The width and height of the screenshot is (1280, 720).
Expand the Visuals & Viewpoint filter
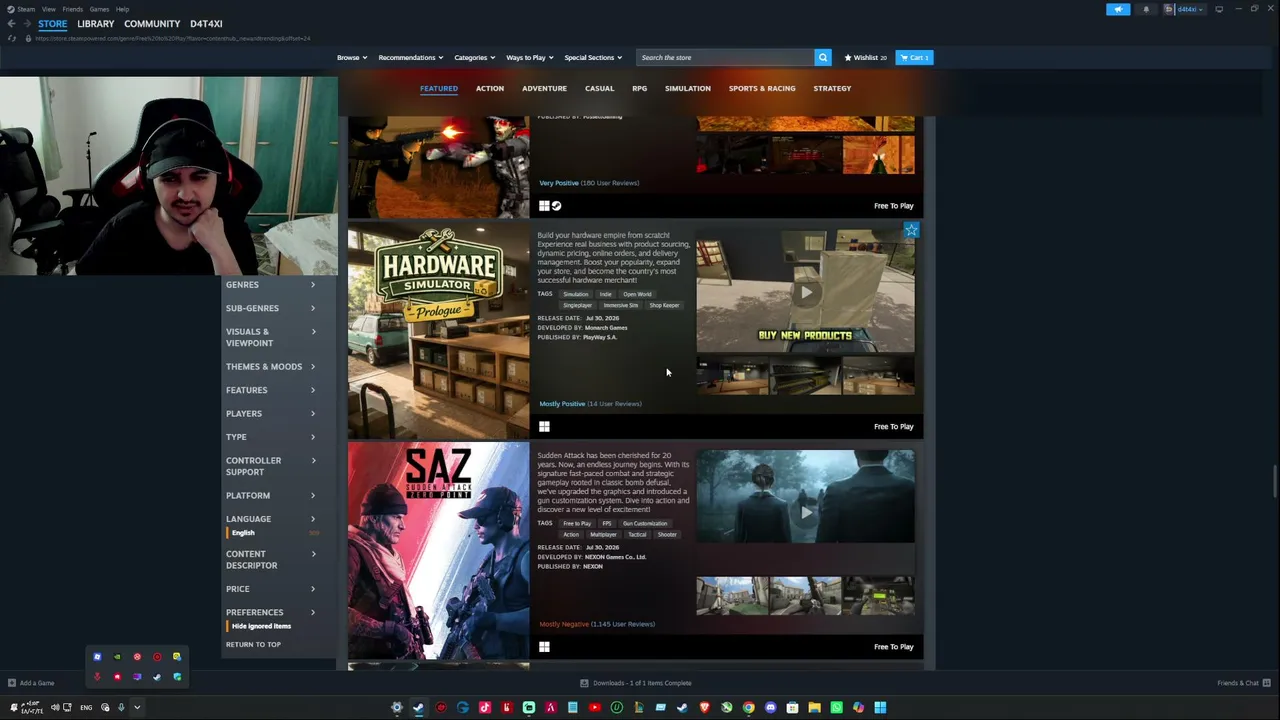(x=271, y=337)
